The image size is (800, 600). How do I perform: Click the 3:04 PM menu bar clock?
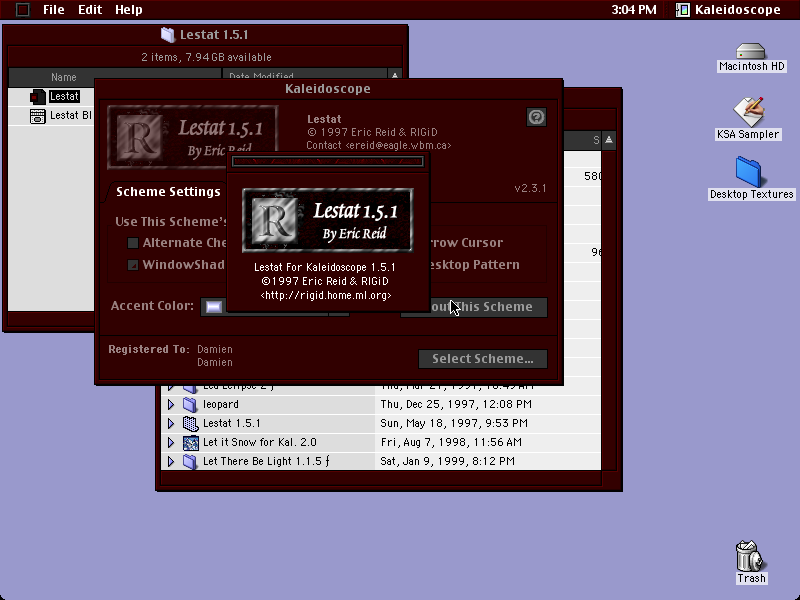click(634, 10)
